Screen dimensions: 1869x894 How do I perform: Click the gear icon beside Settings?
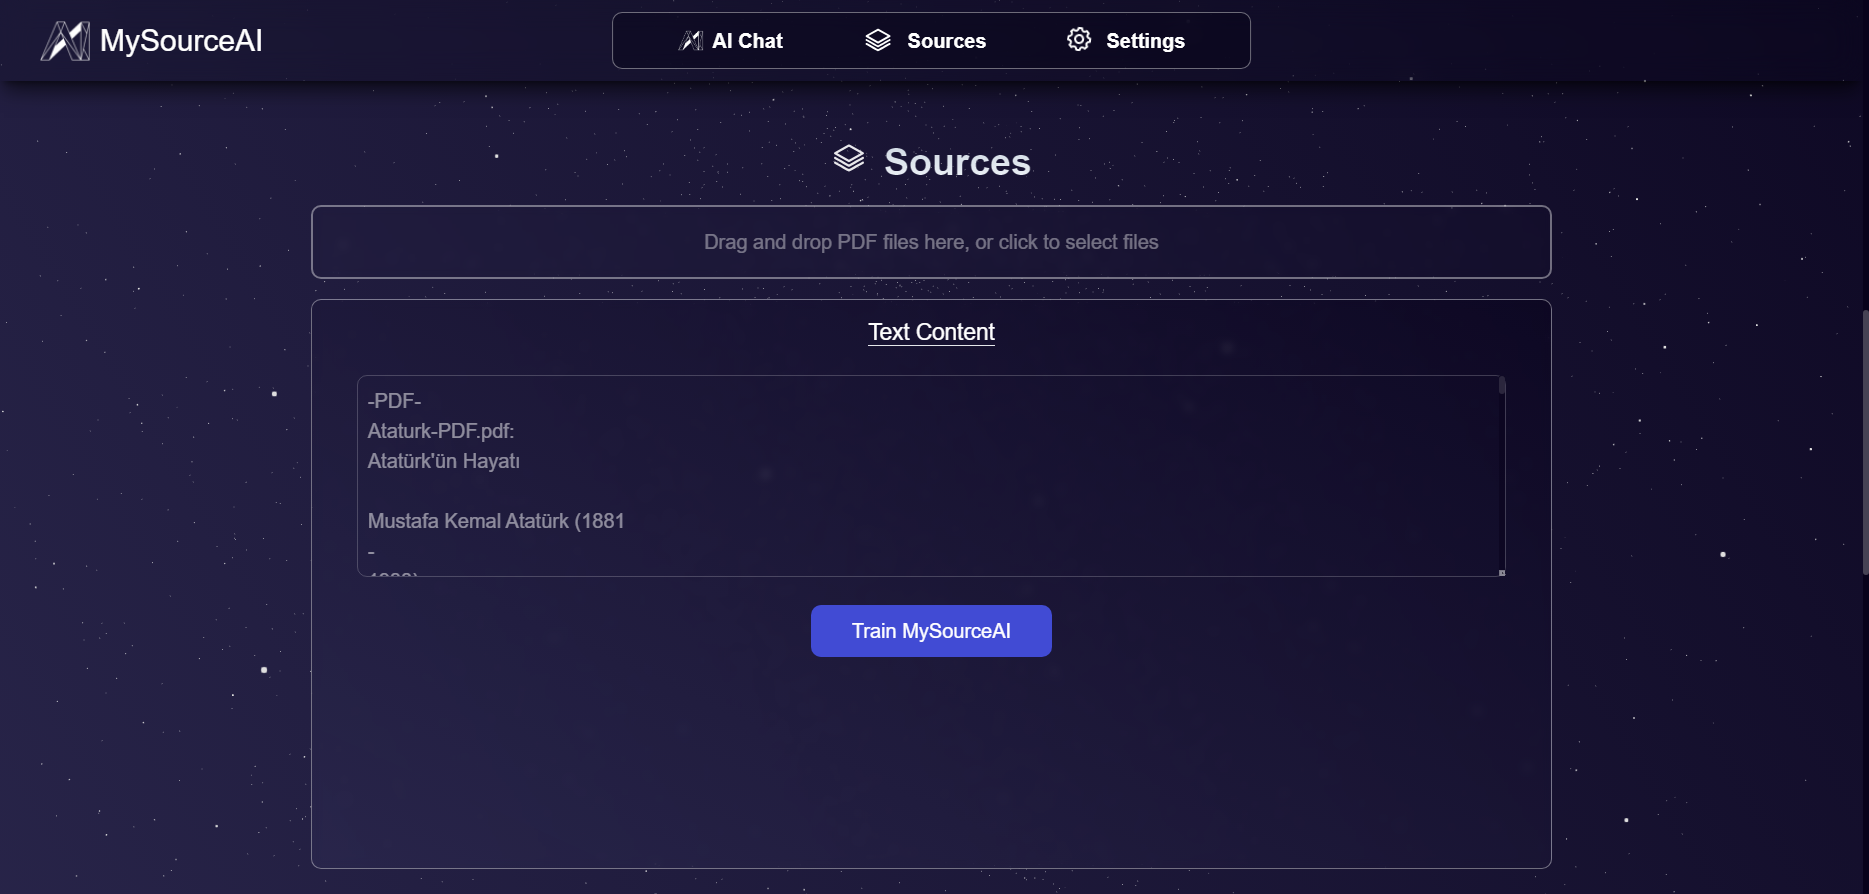(x=1079, y=39)
